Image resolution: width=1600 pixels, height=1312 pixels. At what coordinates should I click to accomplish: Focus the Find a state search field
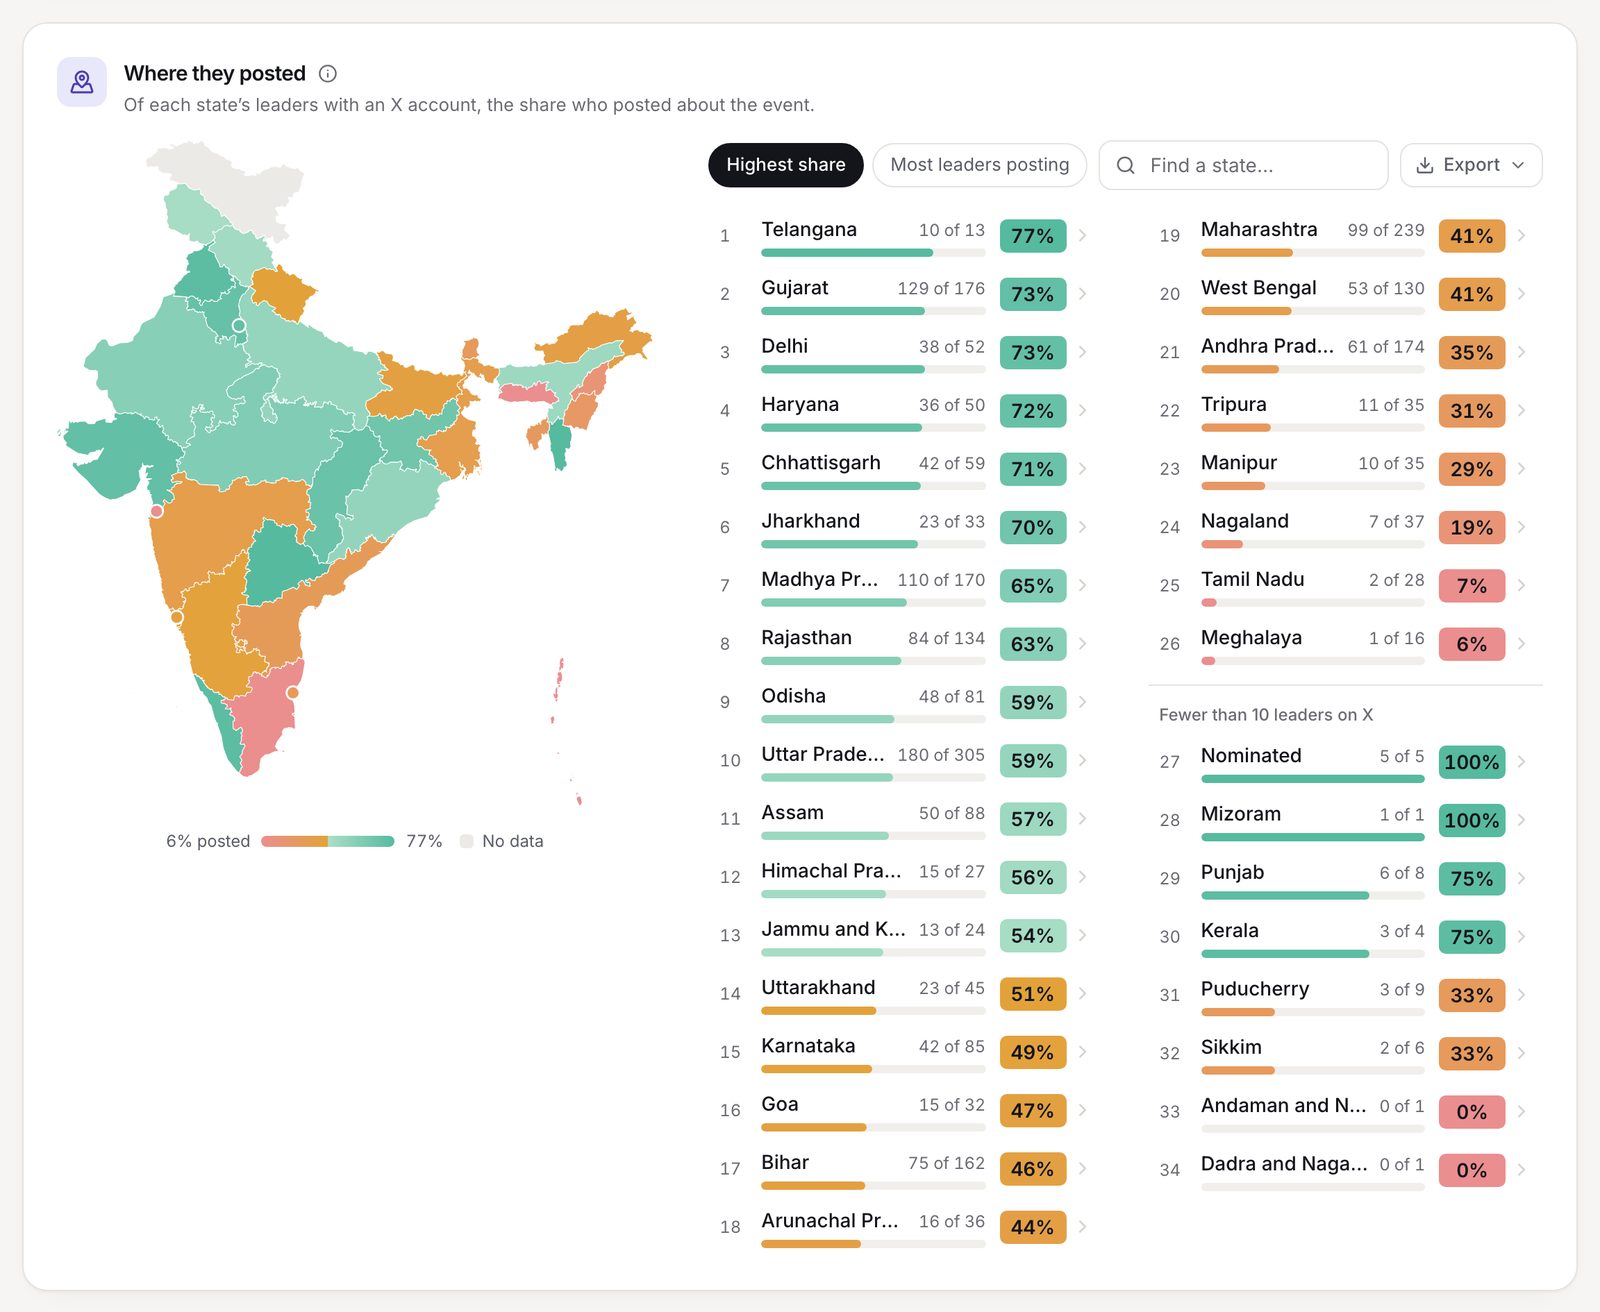[x=1243, y=165]
